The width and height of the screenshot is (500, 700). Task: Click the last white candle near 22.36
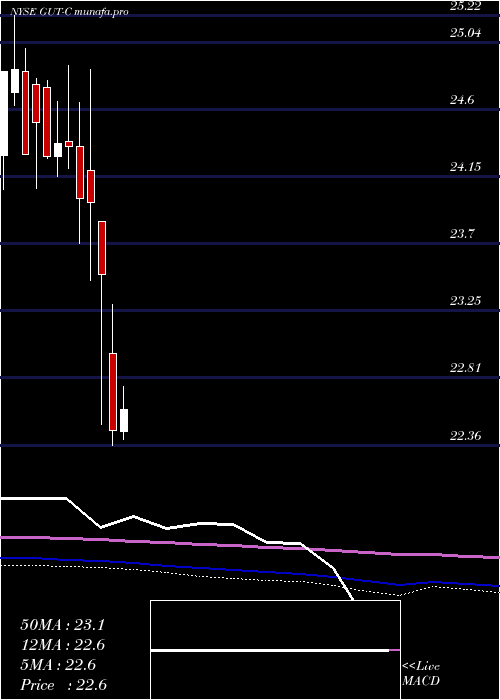(x=124, y=420)
